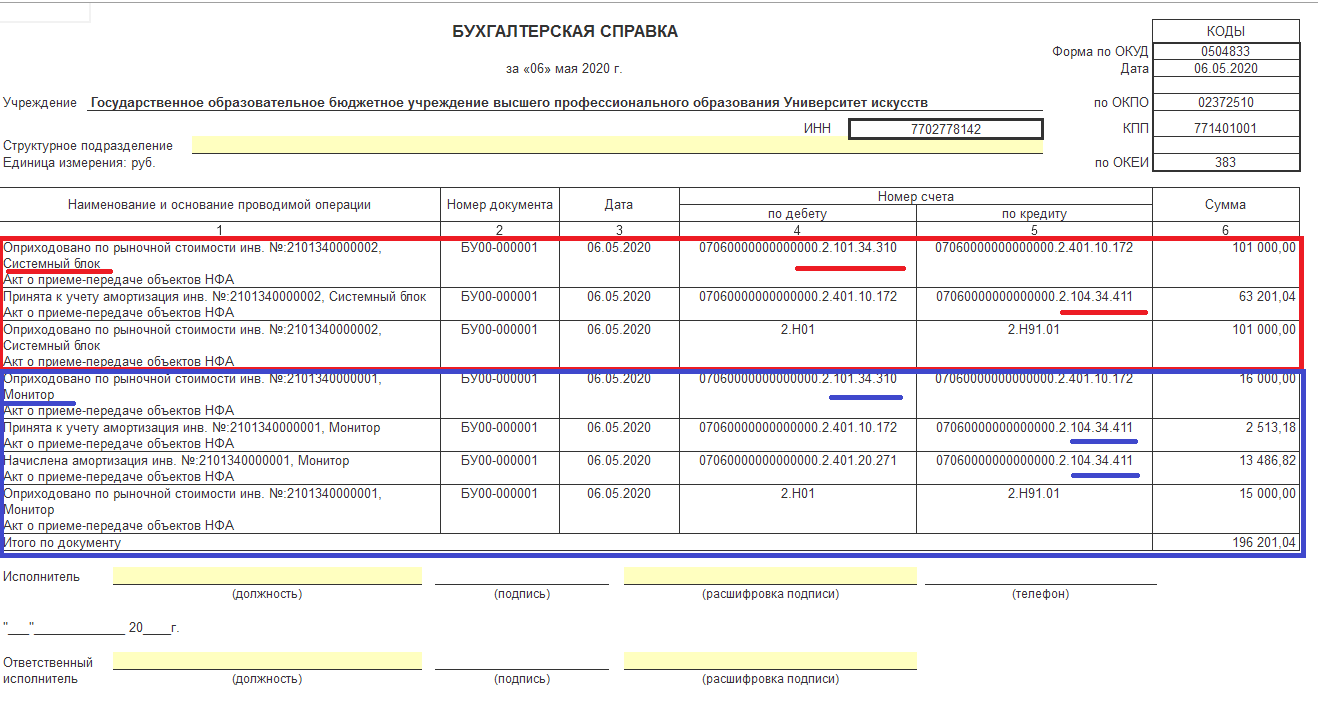Select the total sum 196 201,04
1318x704 pixels.
pos(1226,543)
